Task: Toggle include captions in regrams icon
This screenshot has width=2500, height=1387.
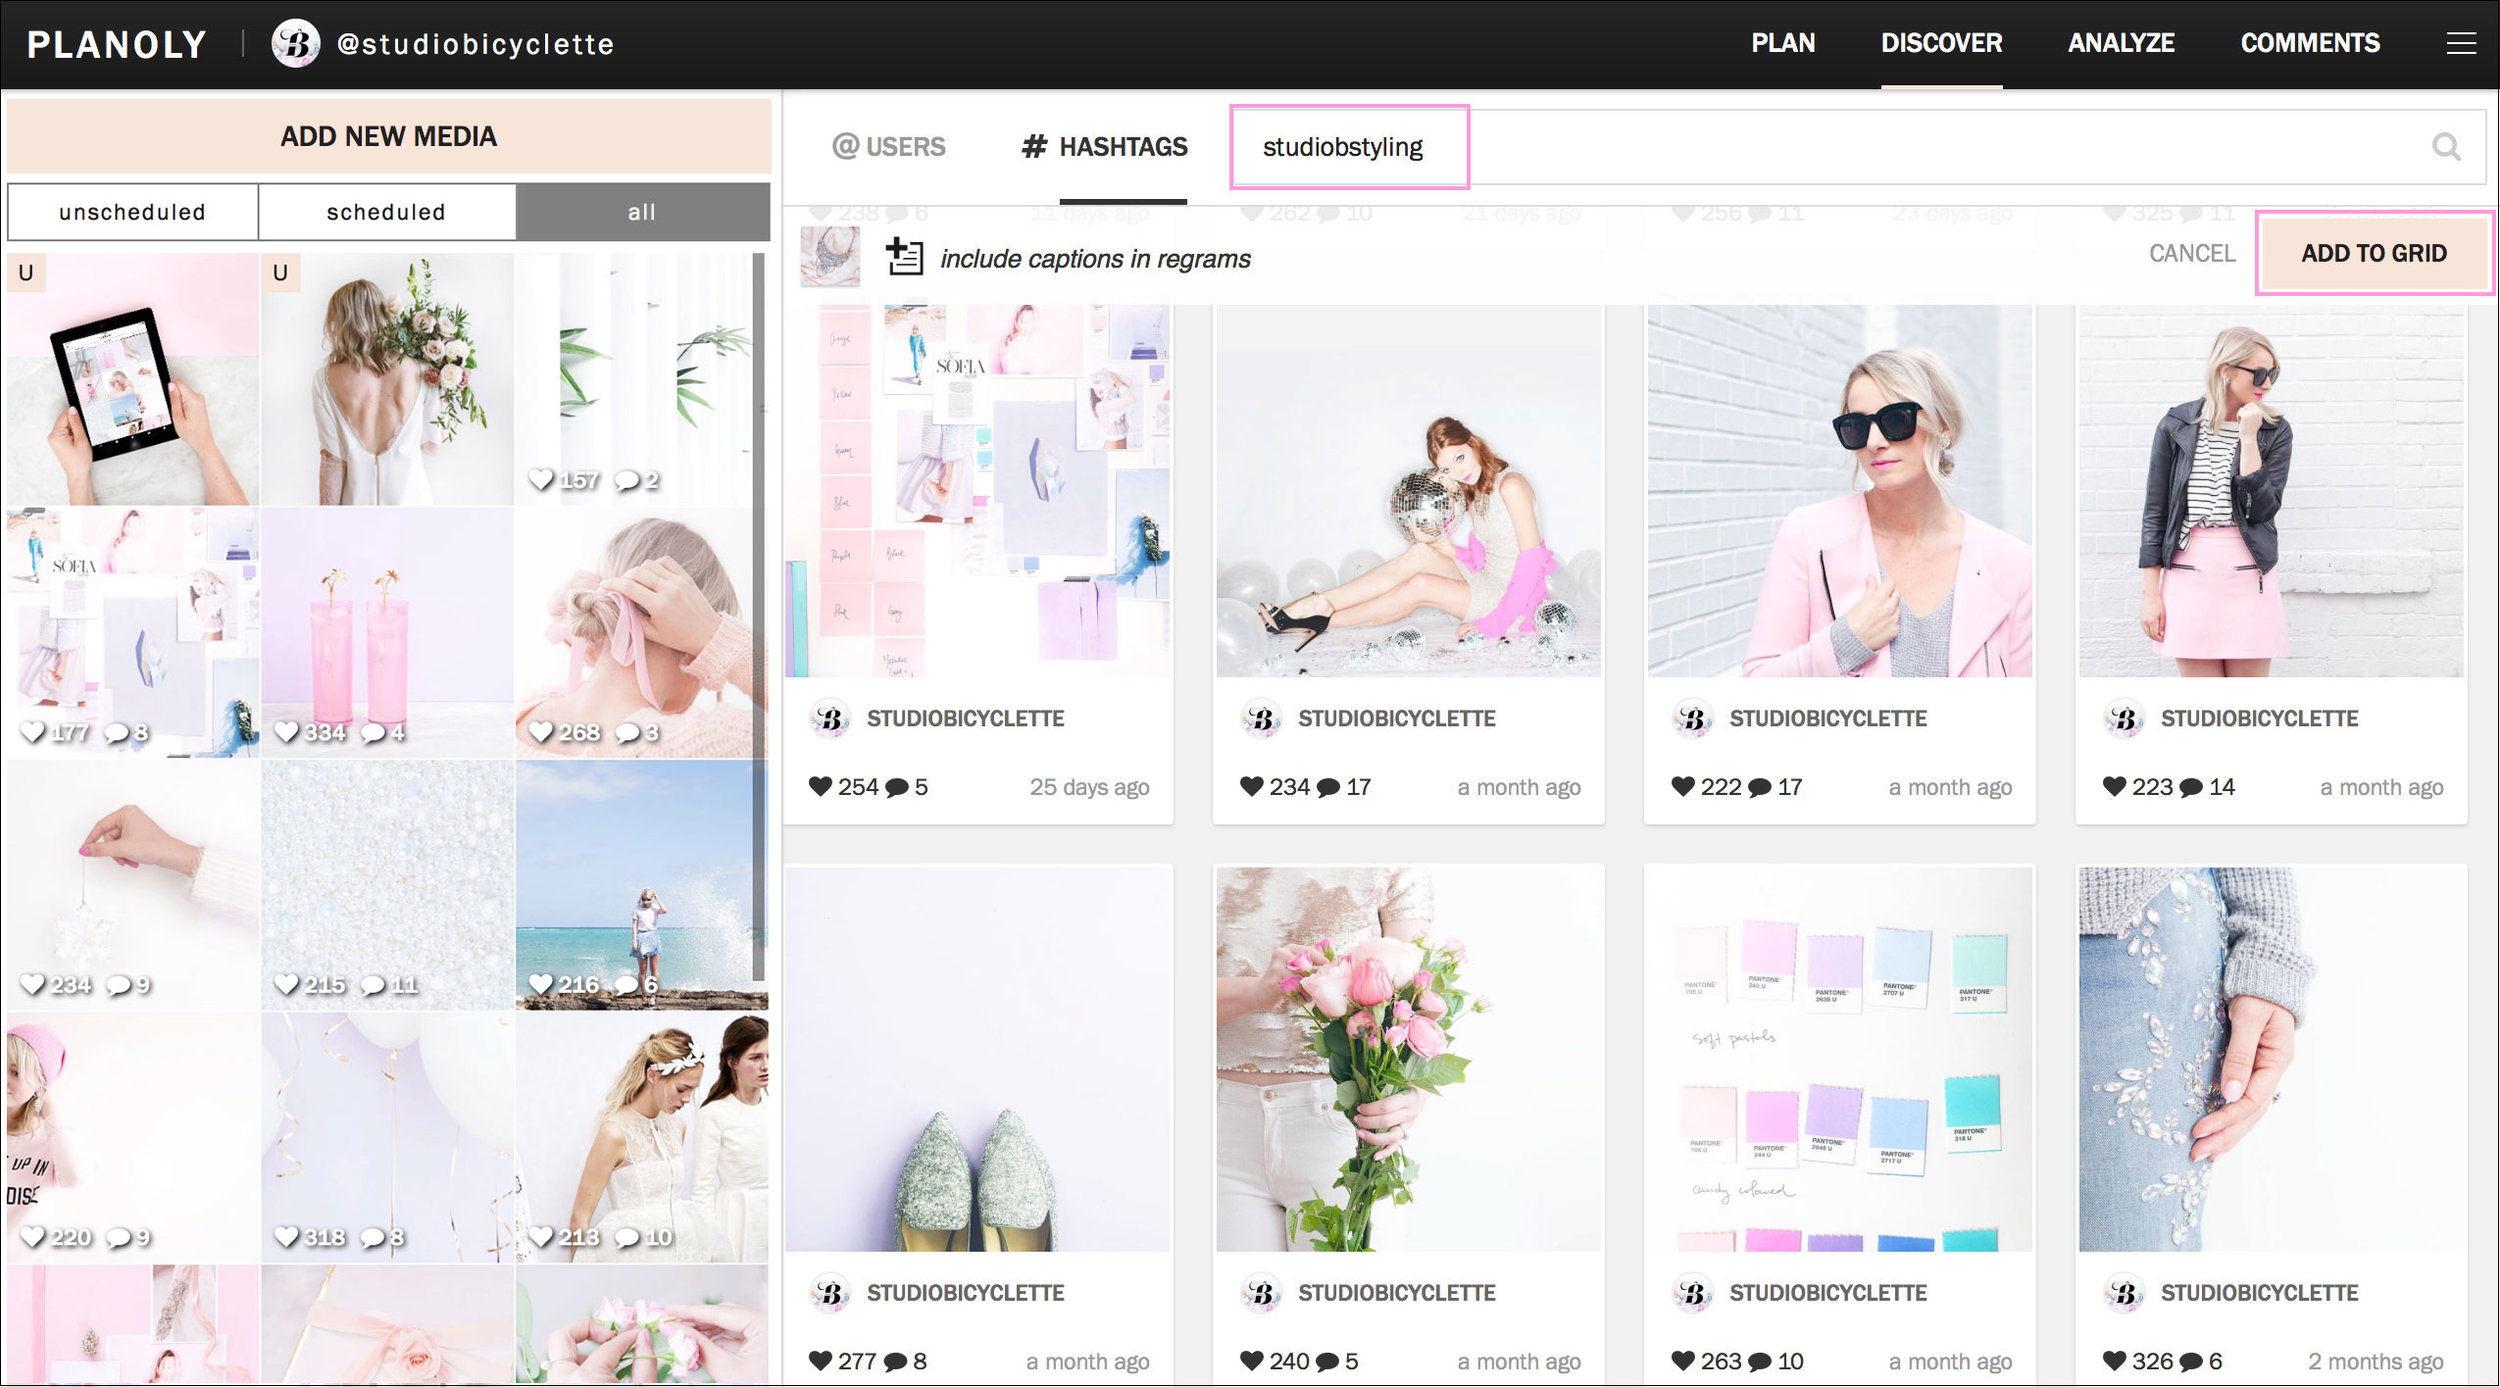Action: pyautogui.click(x=905, y=257)
